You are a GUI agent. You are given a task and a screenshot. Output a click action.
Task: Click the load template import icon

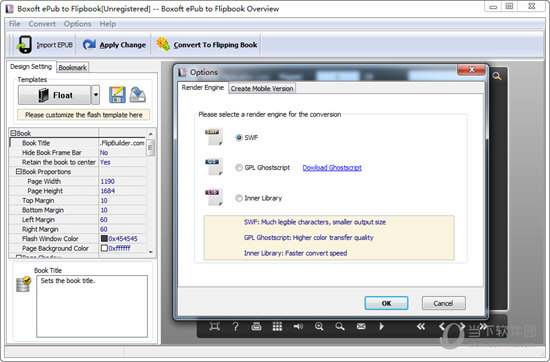(138, 95)
